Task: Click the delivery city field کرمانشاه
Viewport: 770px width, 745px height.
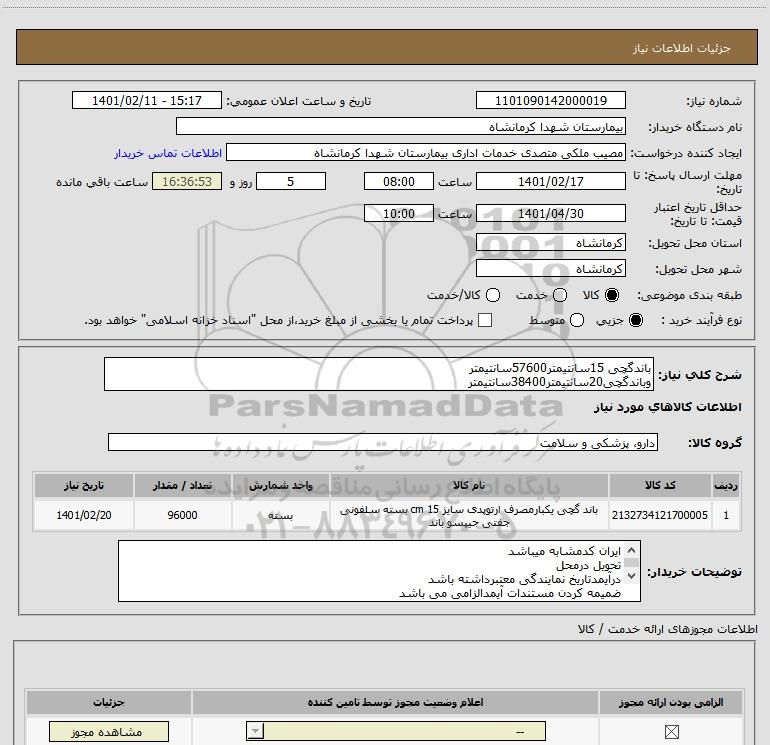Action: 550,268
